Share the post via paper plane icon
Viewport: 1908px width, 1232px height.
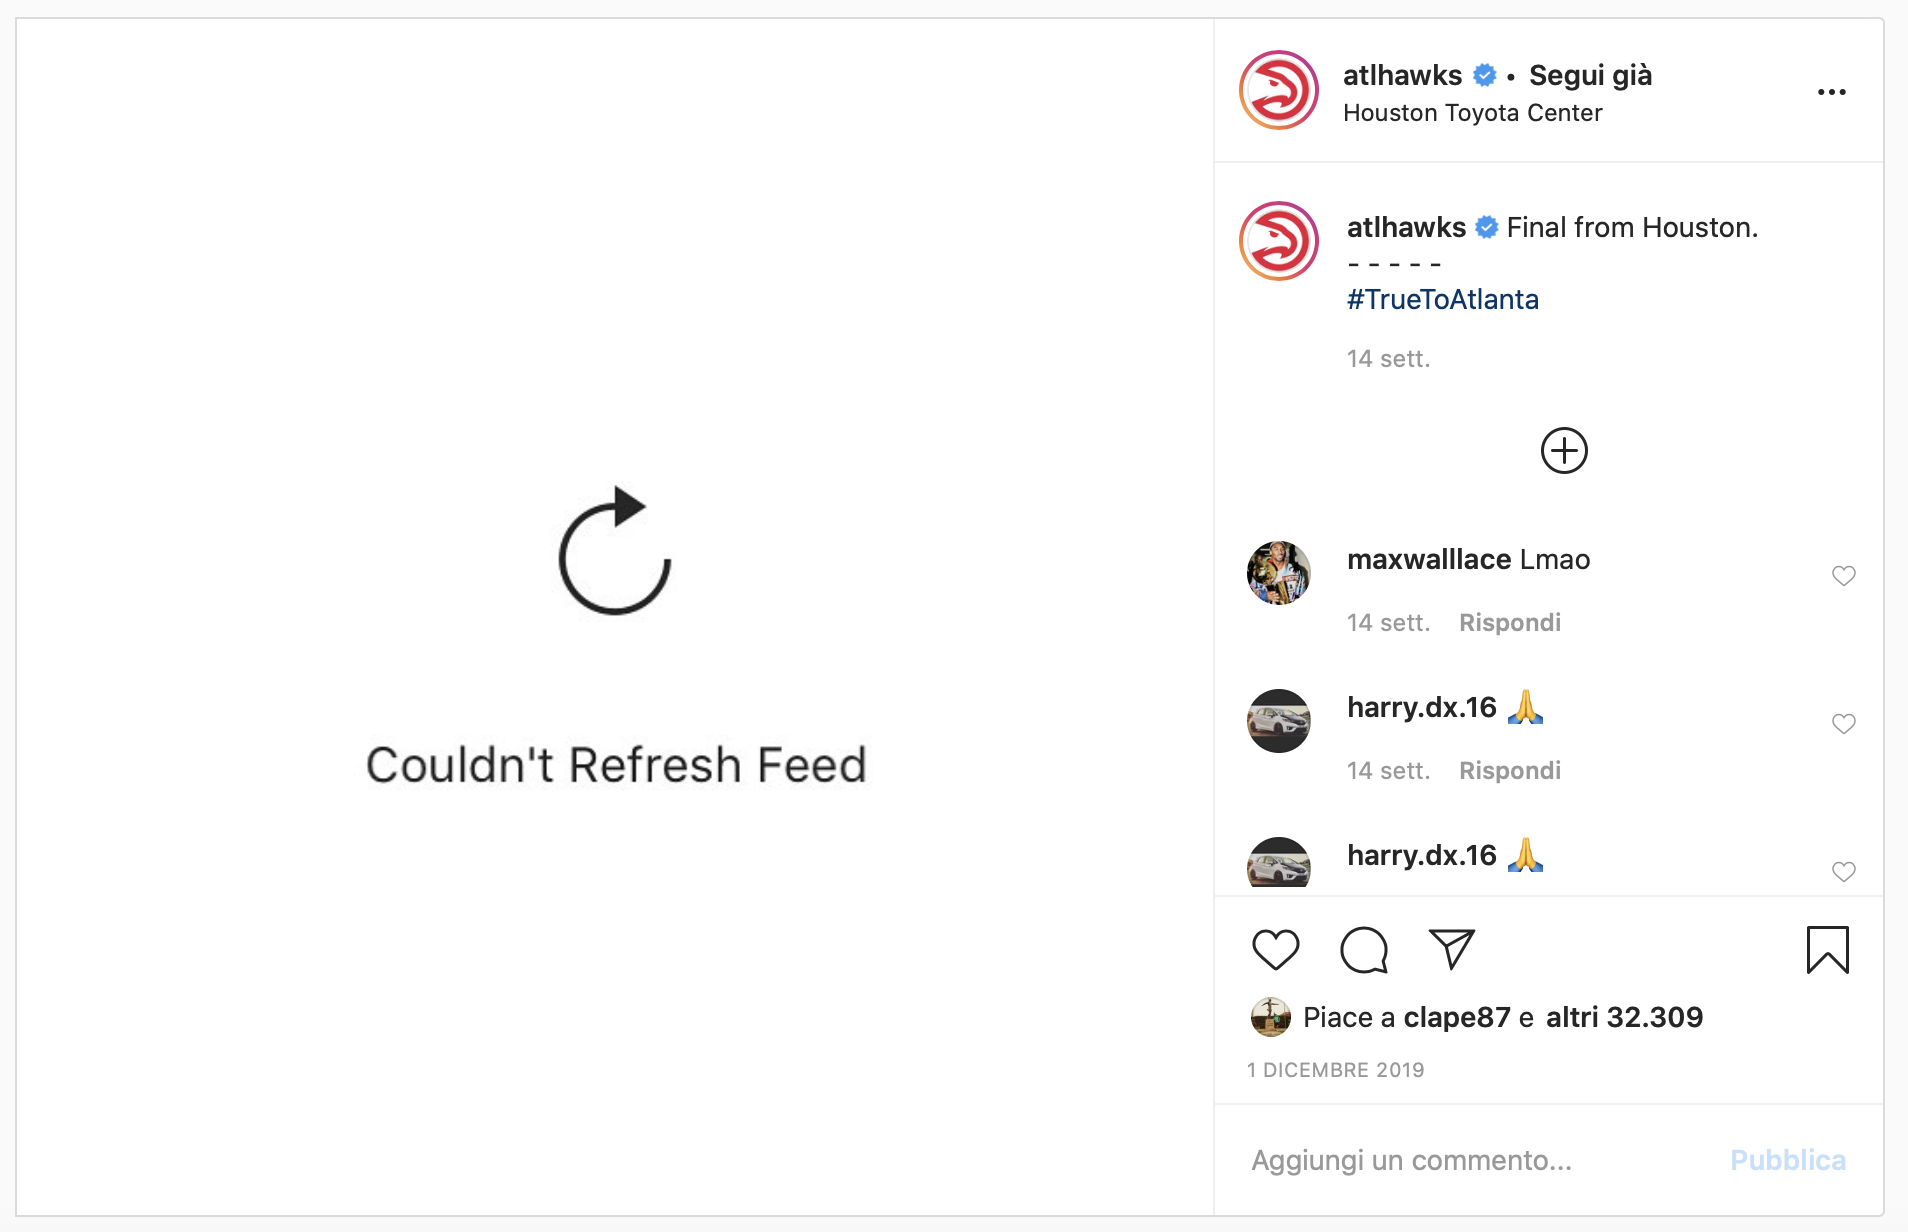(1451, 949)
